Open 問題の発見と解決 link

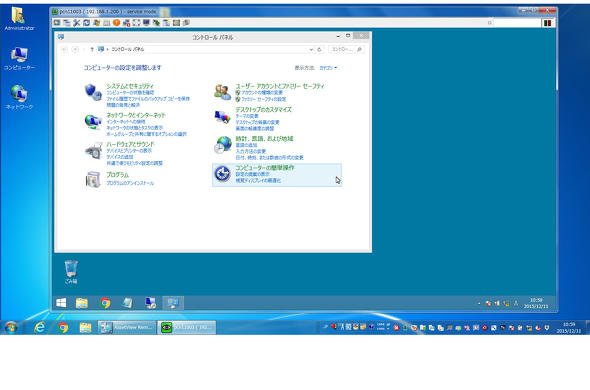tap(123, 105)
